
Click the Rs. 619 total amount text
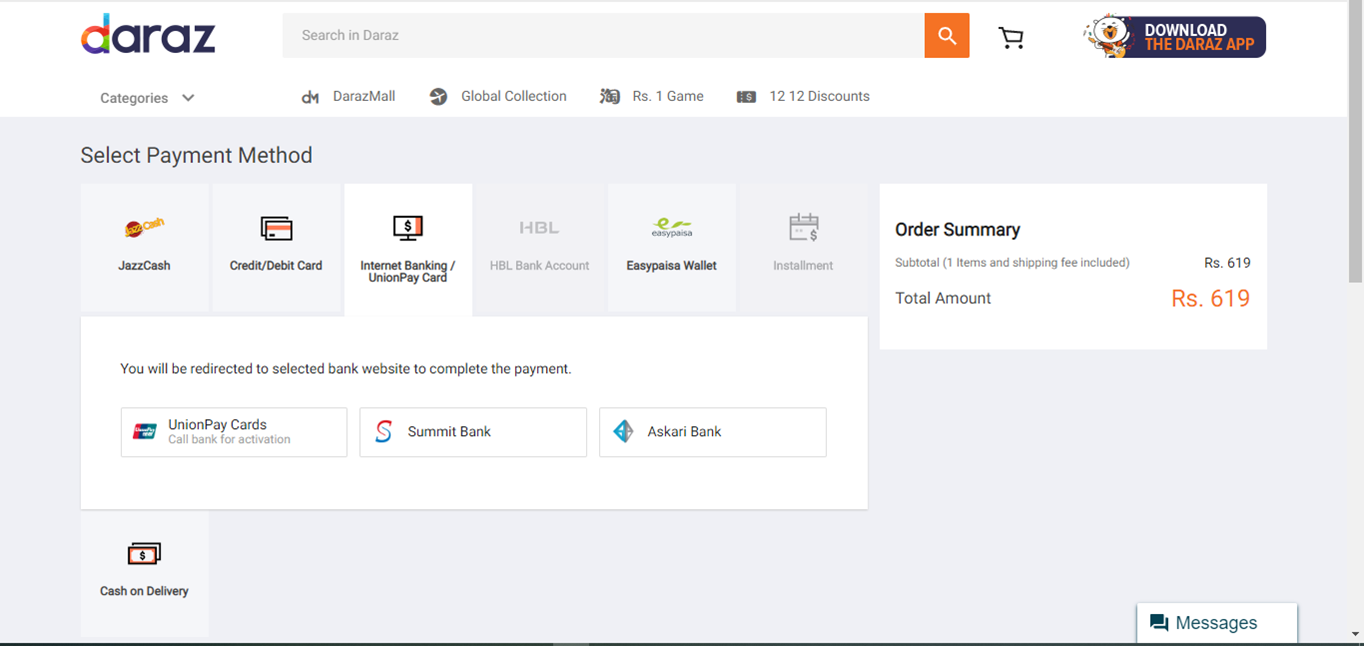(x=1210, y=298)
